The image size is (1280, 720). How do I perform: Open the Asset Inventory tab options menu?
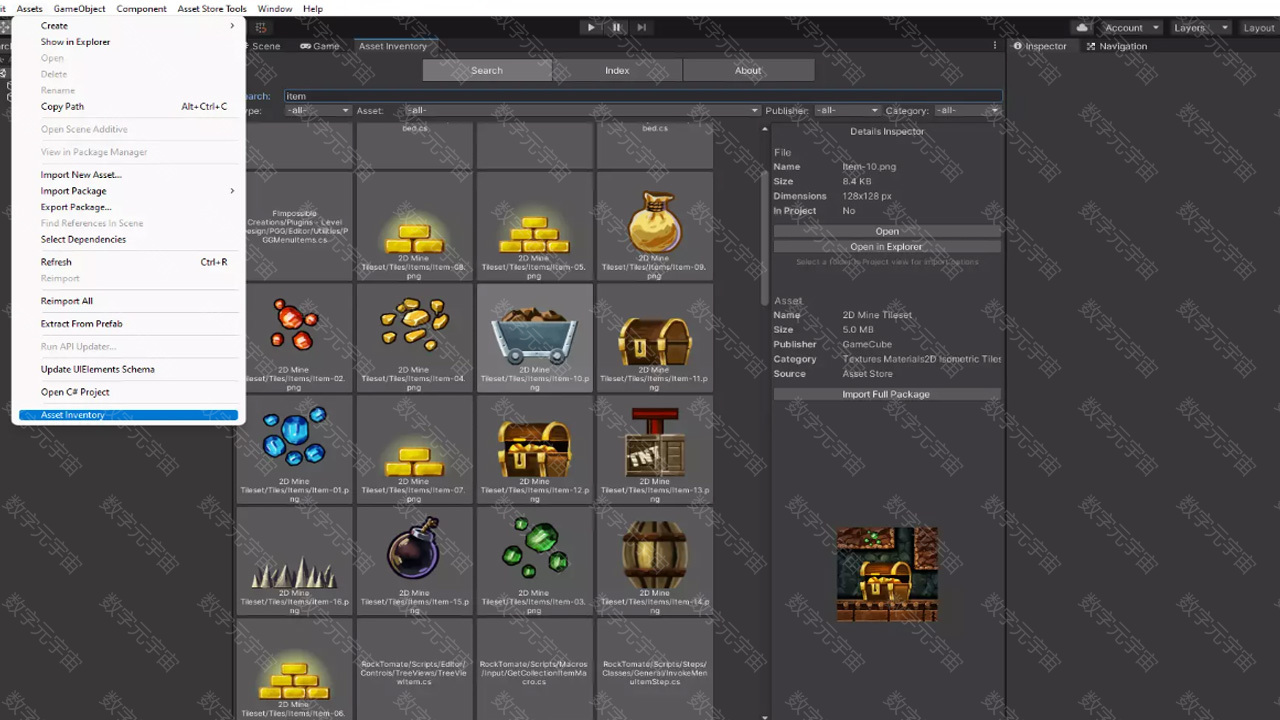[994, 46]
